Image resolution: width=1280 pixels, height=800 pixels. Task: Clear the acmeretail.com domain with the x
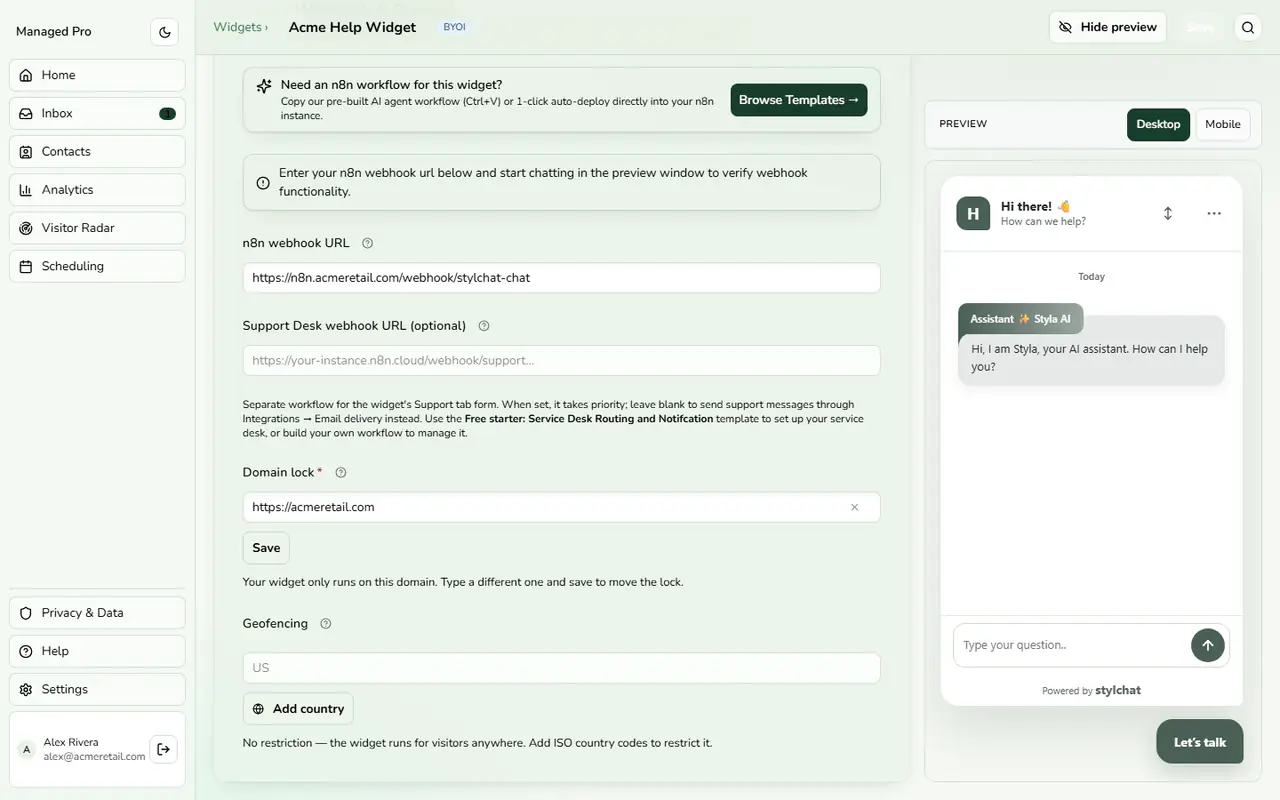click(x=854, y=507)
